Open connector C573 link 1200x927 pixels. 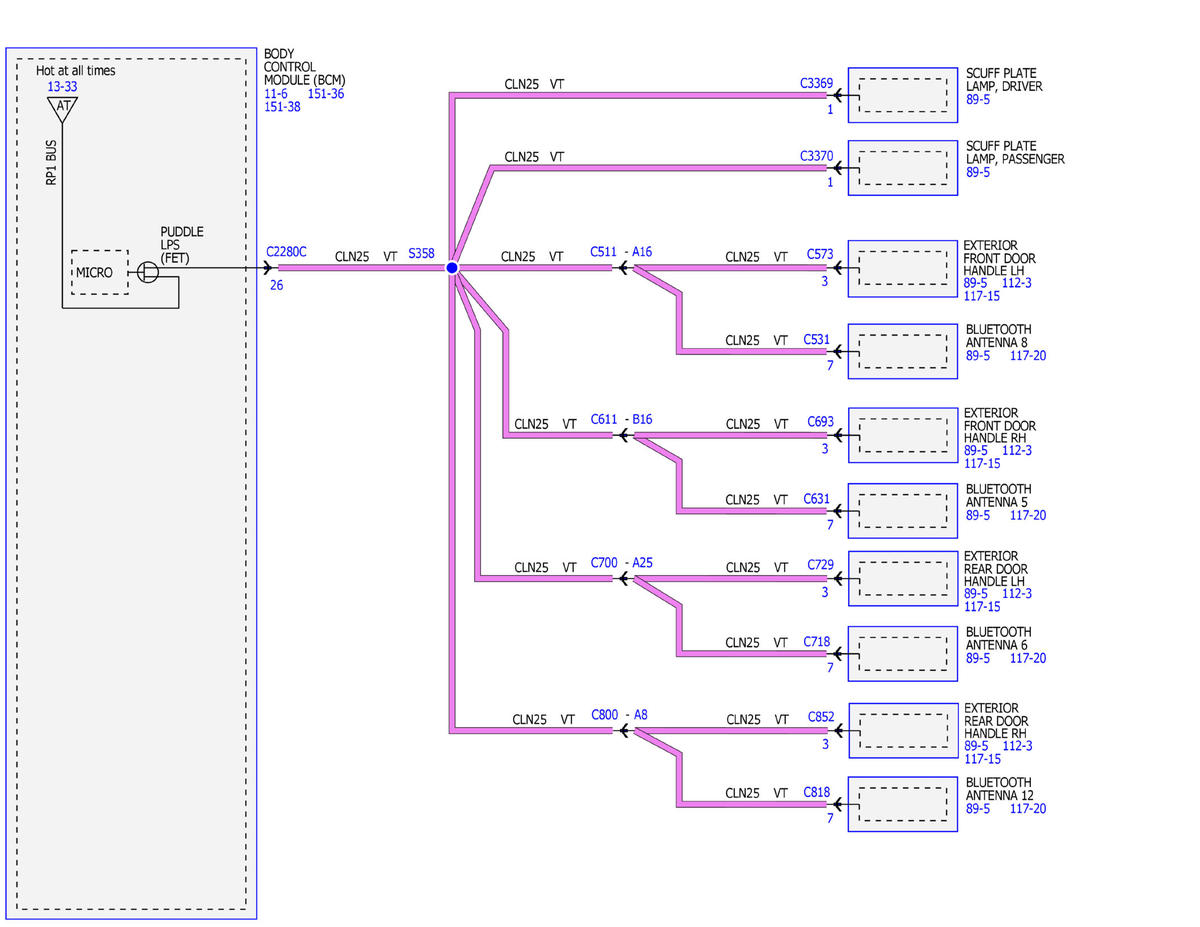tap(820, 254)
